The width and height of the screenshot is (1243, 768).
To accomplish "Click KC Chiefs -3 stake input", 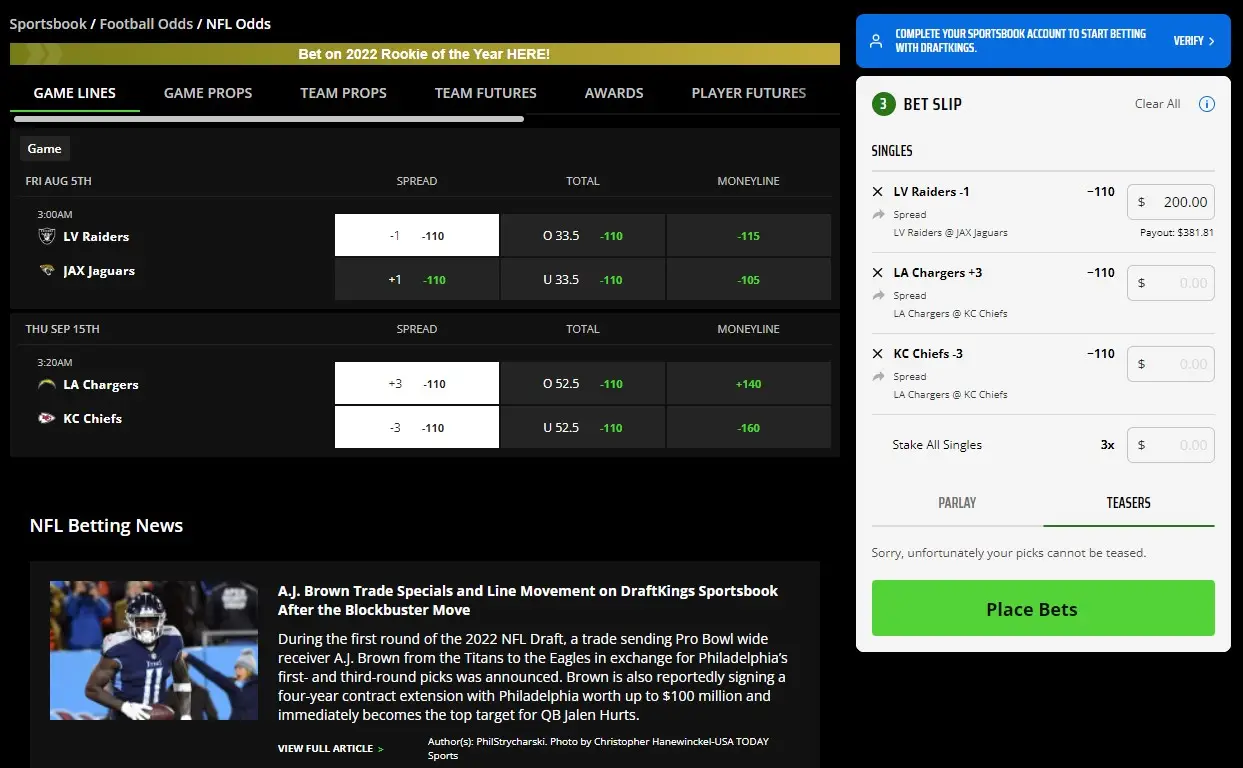I will tap(1171, 364).
